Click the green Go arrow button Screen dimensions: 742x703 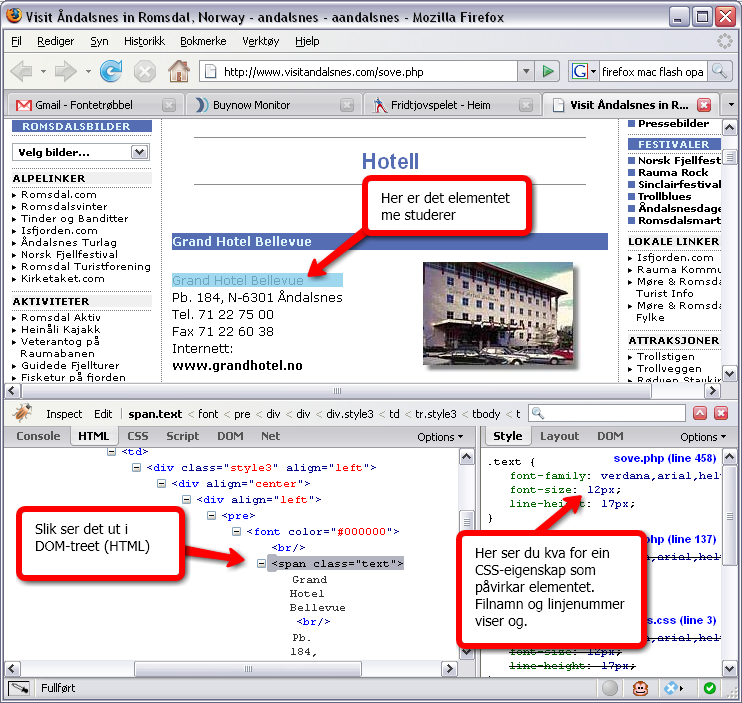coord(548,71)
